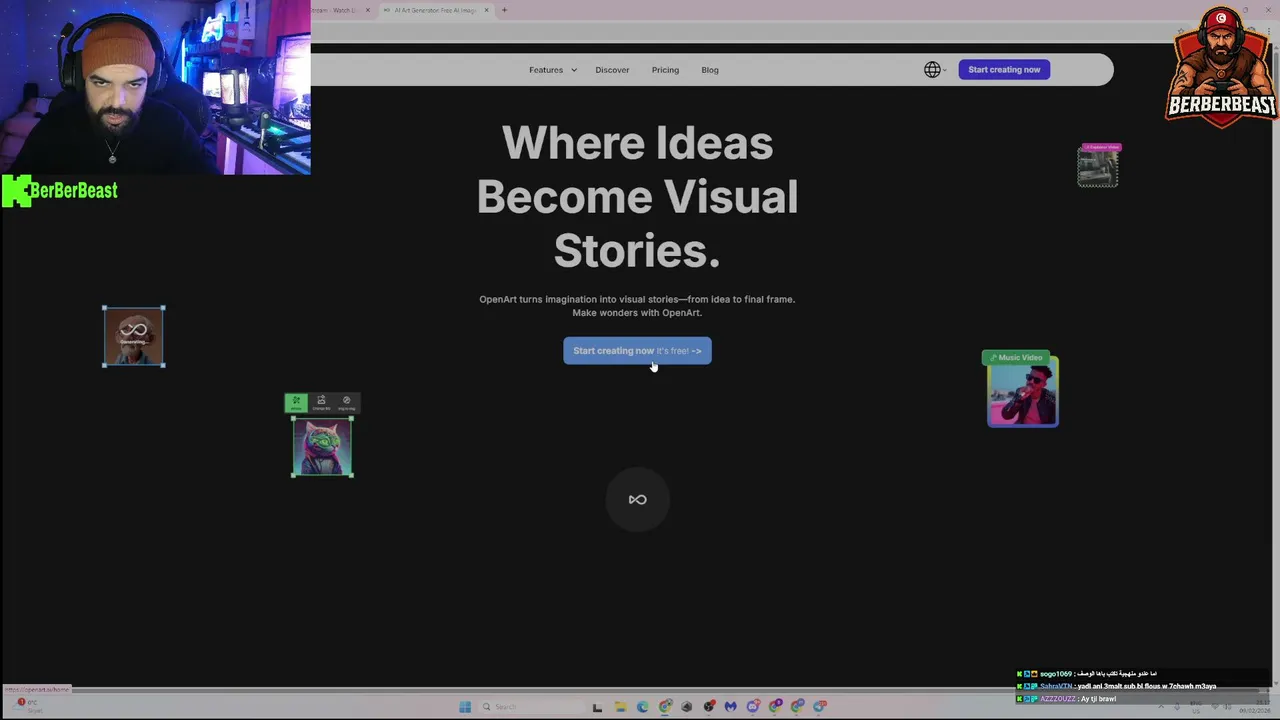Screen dimensions: 1280x720
Task: Open Discord from the taskbar
Action: click(753, 707)
